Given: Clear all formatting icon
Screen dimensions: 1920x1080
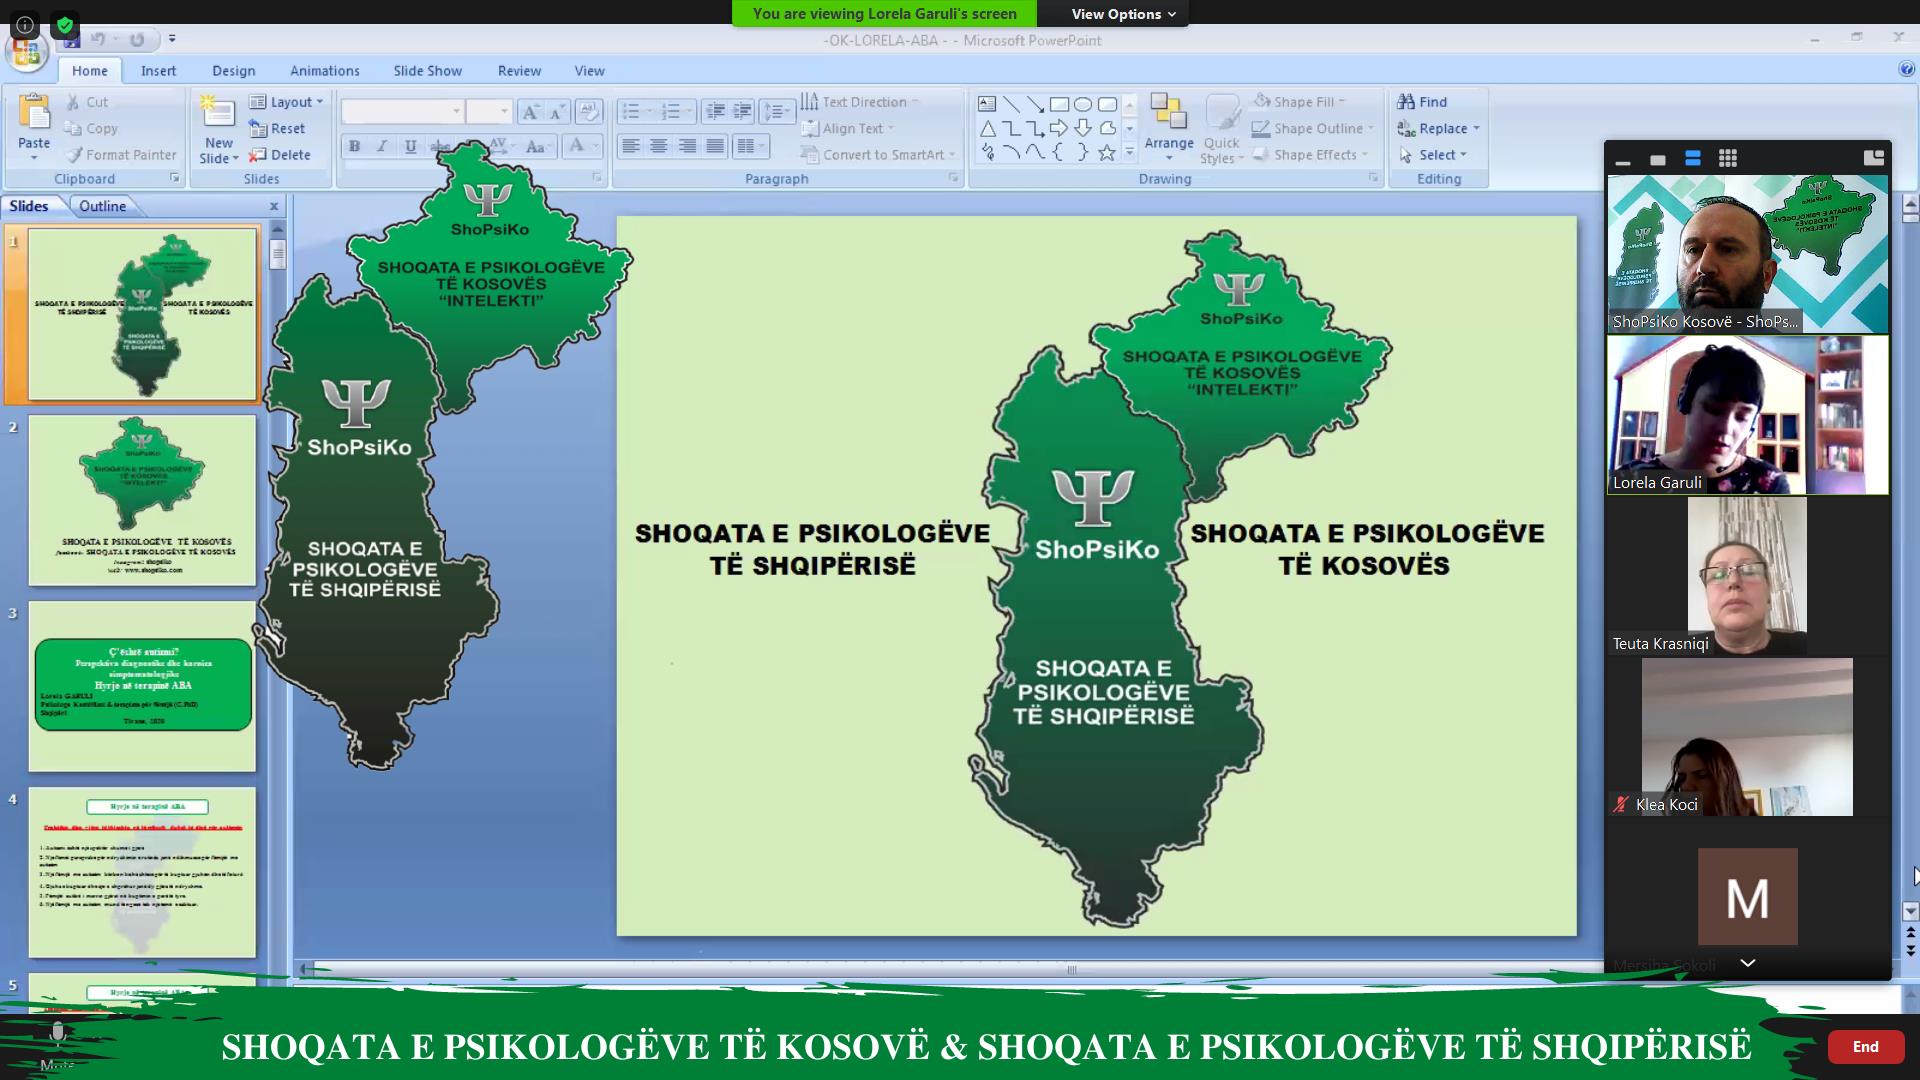Looking at the screenshot, I should (589, 111).
